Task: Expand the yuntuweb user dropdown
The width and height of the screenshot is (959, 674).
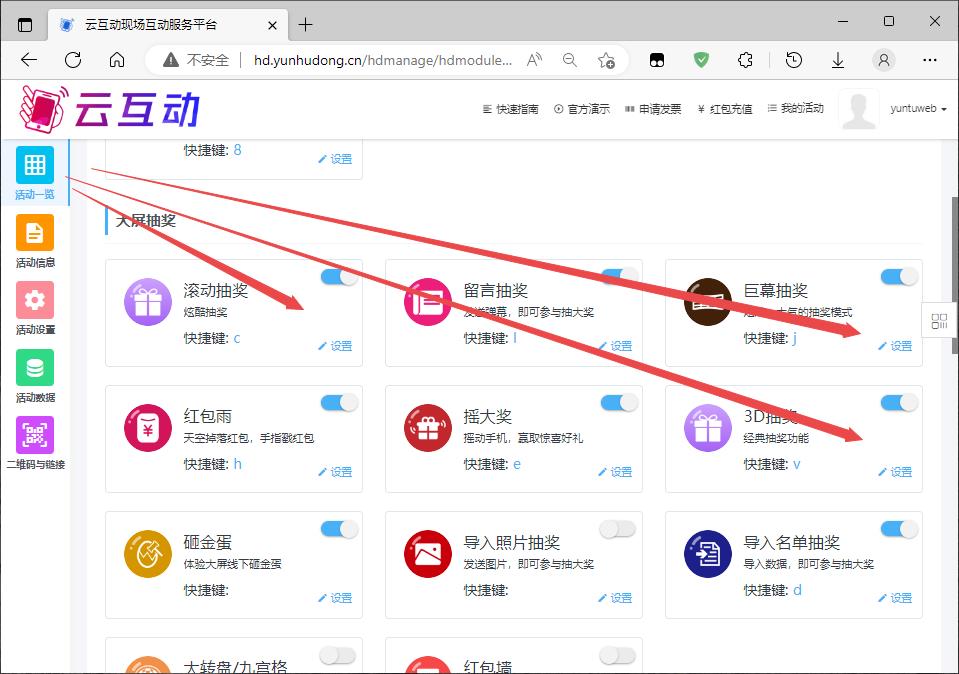Action: 918,108
